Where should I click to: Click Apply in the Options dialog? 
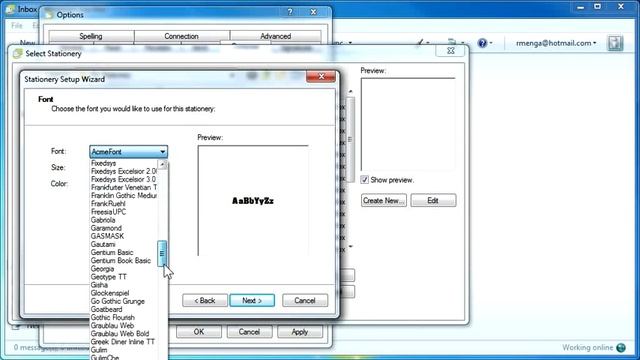coord(300,332)
